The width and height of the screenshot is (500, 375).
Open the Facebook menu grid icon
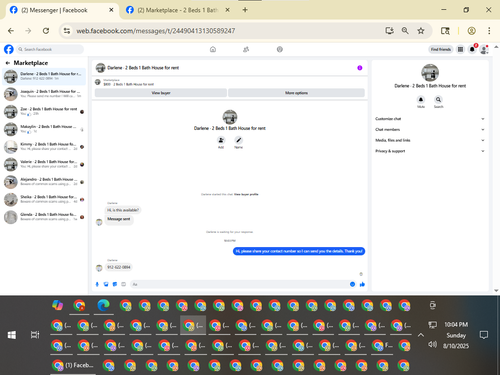460,49
